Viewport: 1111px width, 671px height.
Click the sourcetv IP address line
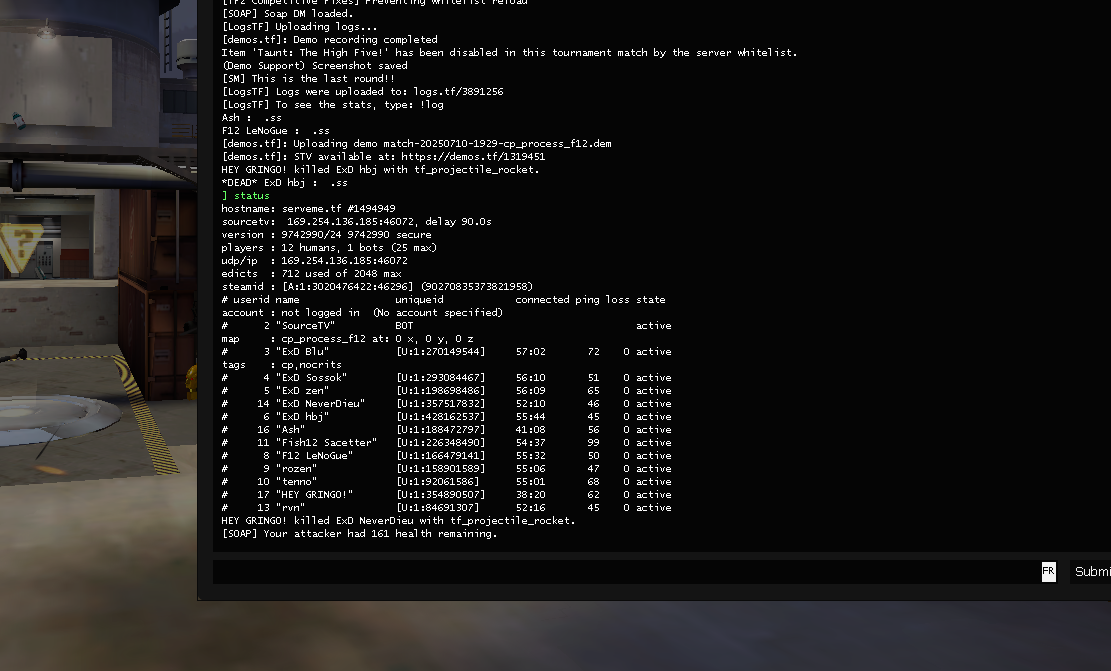(356, 222)
